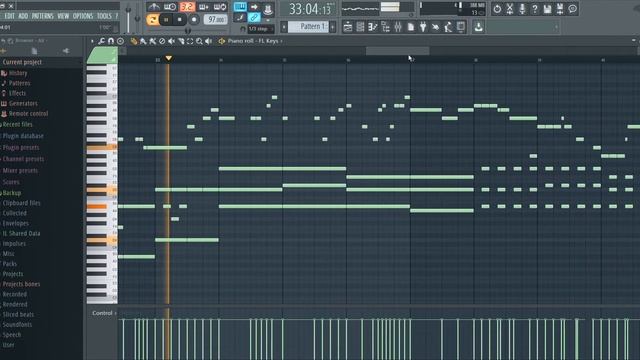Toggle overdub blend recording

coord(203,7)
